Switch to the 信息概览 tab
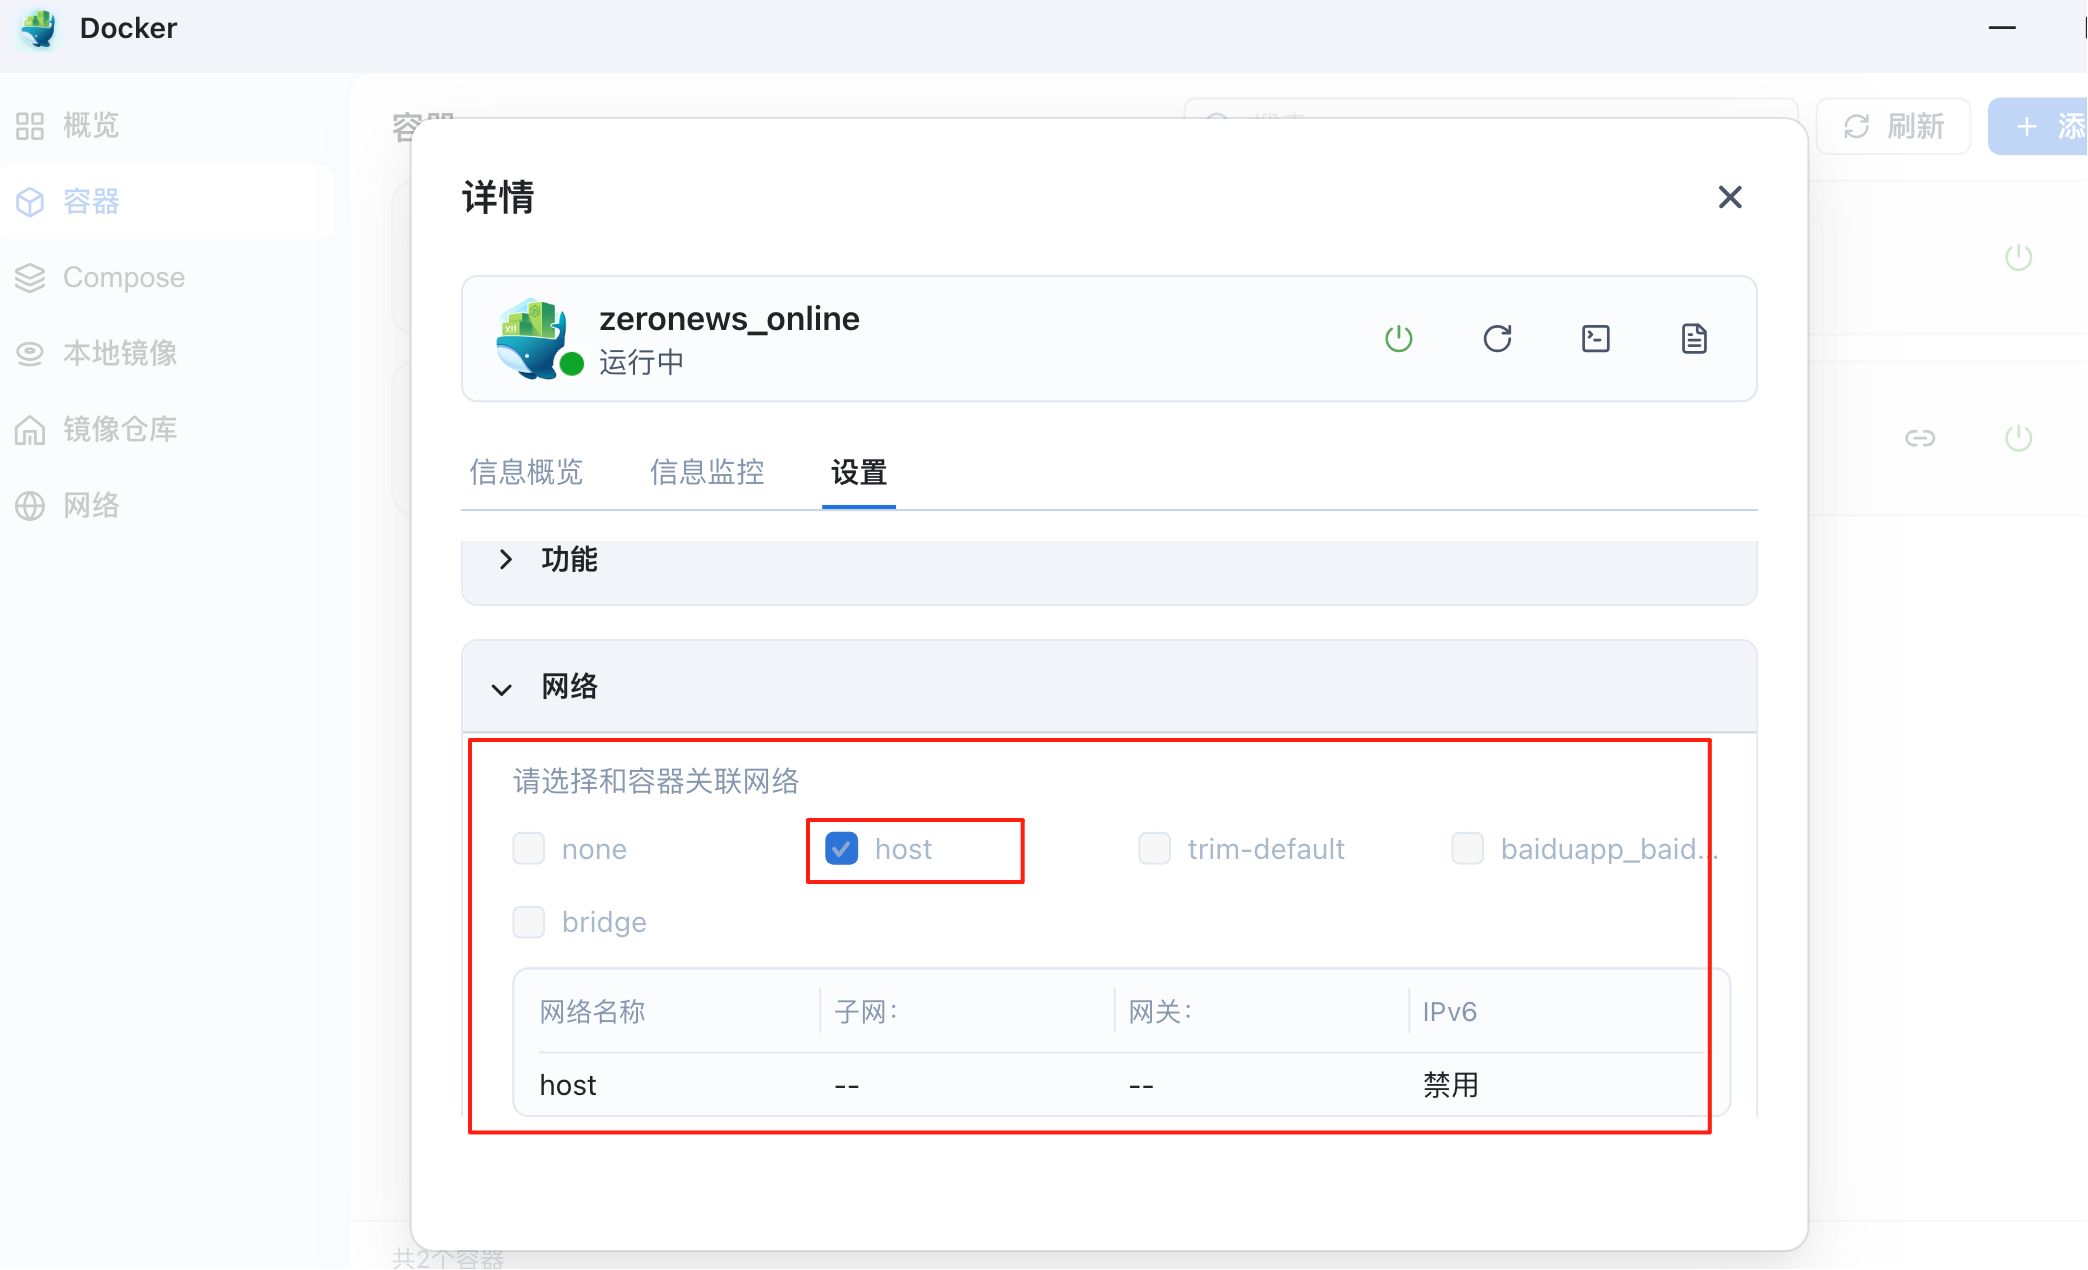Viewport: 2088px width, 1270px height. (x=526, y=472)
